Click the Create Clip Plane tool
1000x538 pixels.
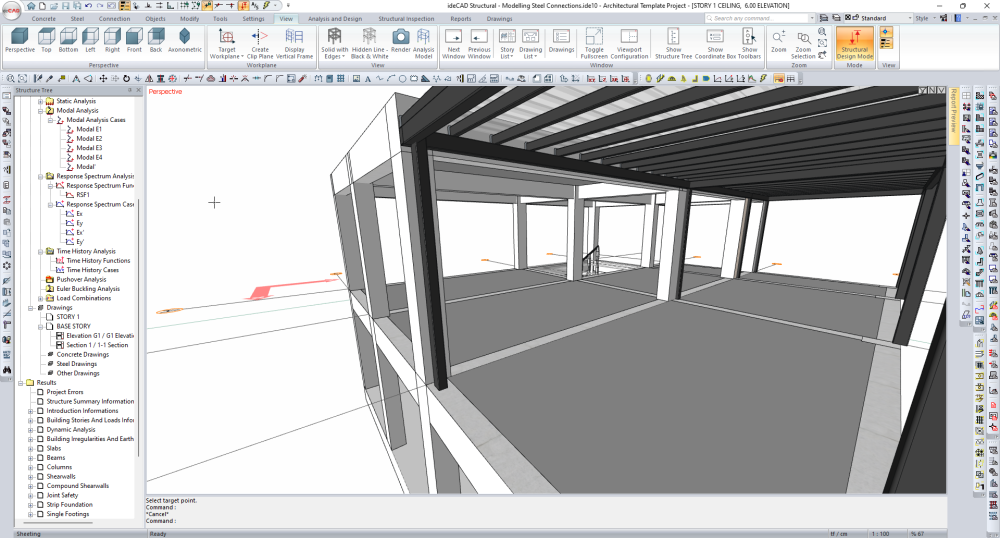tap(259, 40)
